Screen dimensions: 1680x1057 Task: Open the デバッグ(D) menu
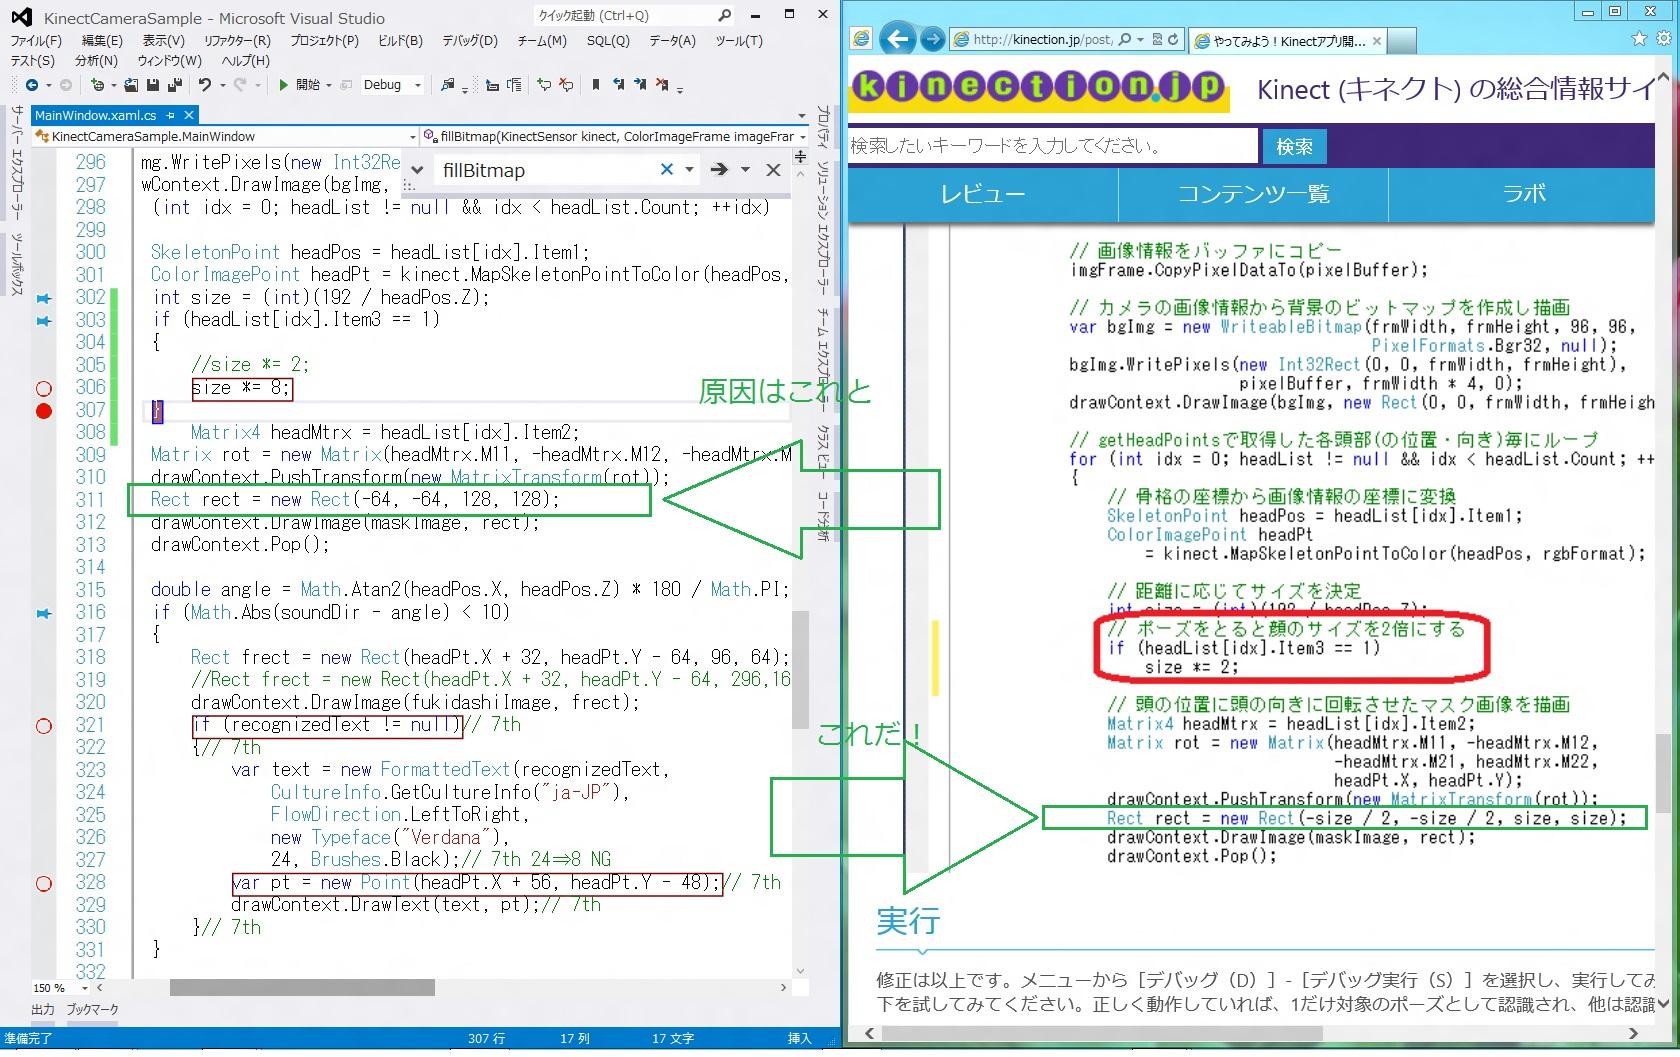tap(469, 41)
